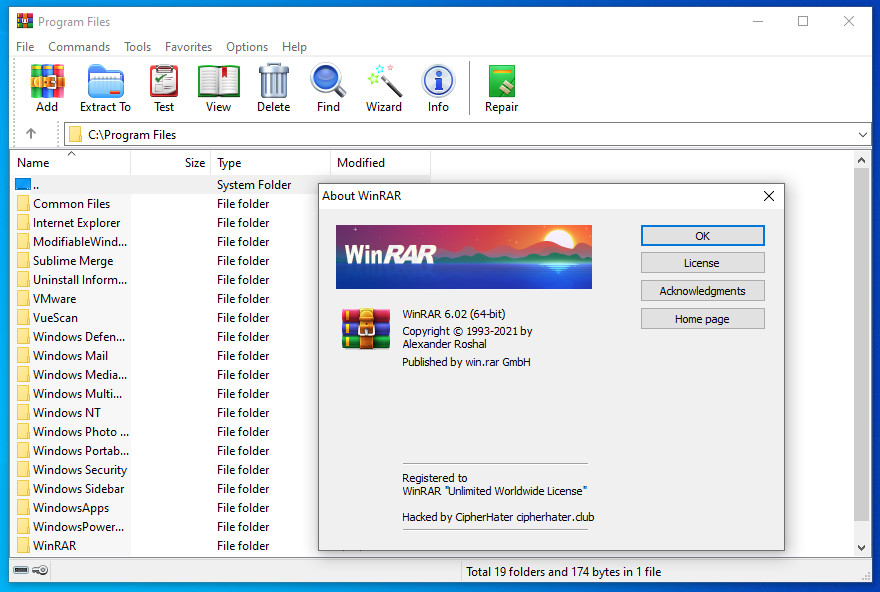This screenshot has width=880, height=592.
Task: Open the Home page button
Action: (x=703, y=319)
